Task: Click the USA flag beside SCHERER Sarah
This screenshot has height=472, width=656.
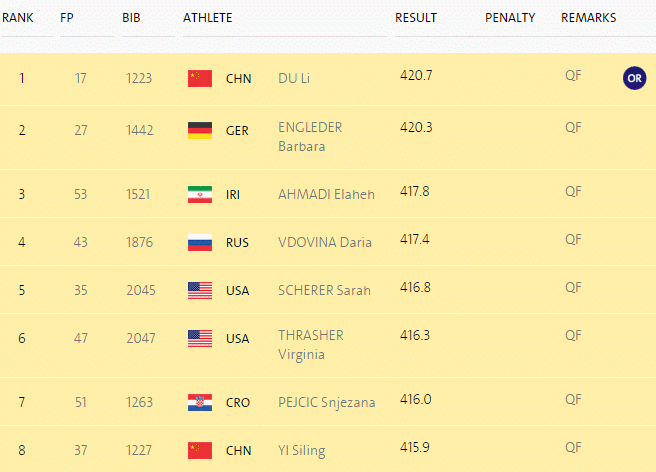Action: 200,290
